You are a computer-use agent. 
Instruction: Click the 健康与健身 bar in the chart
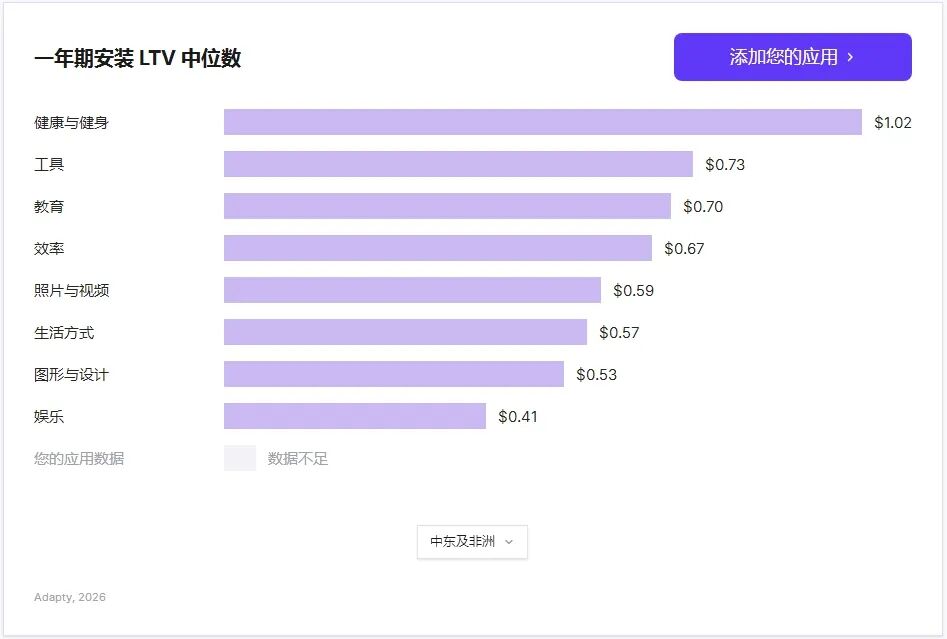540,122
